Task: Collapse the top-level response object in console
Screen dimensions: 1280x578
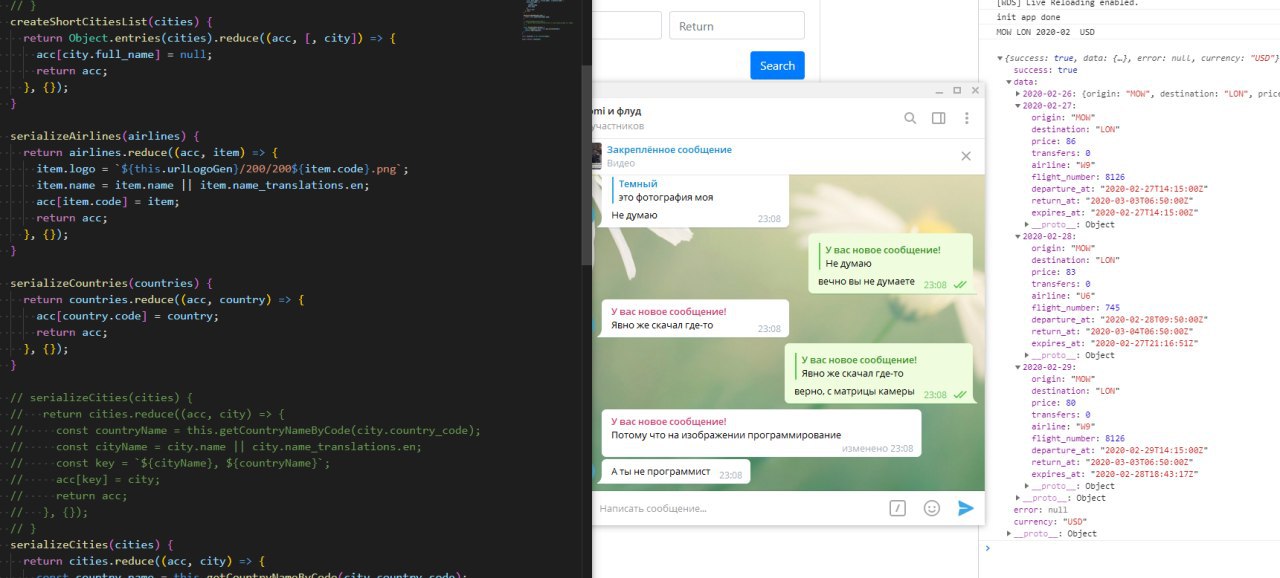Action: point(1000,59)
